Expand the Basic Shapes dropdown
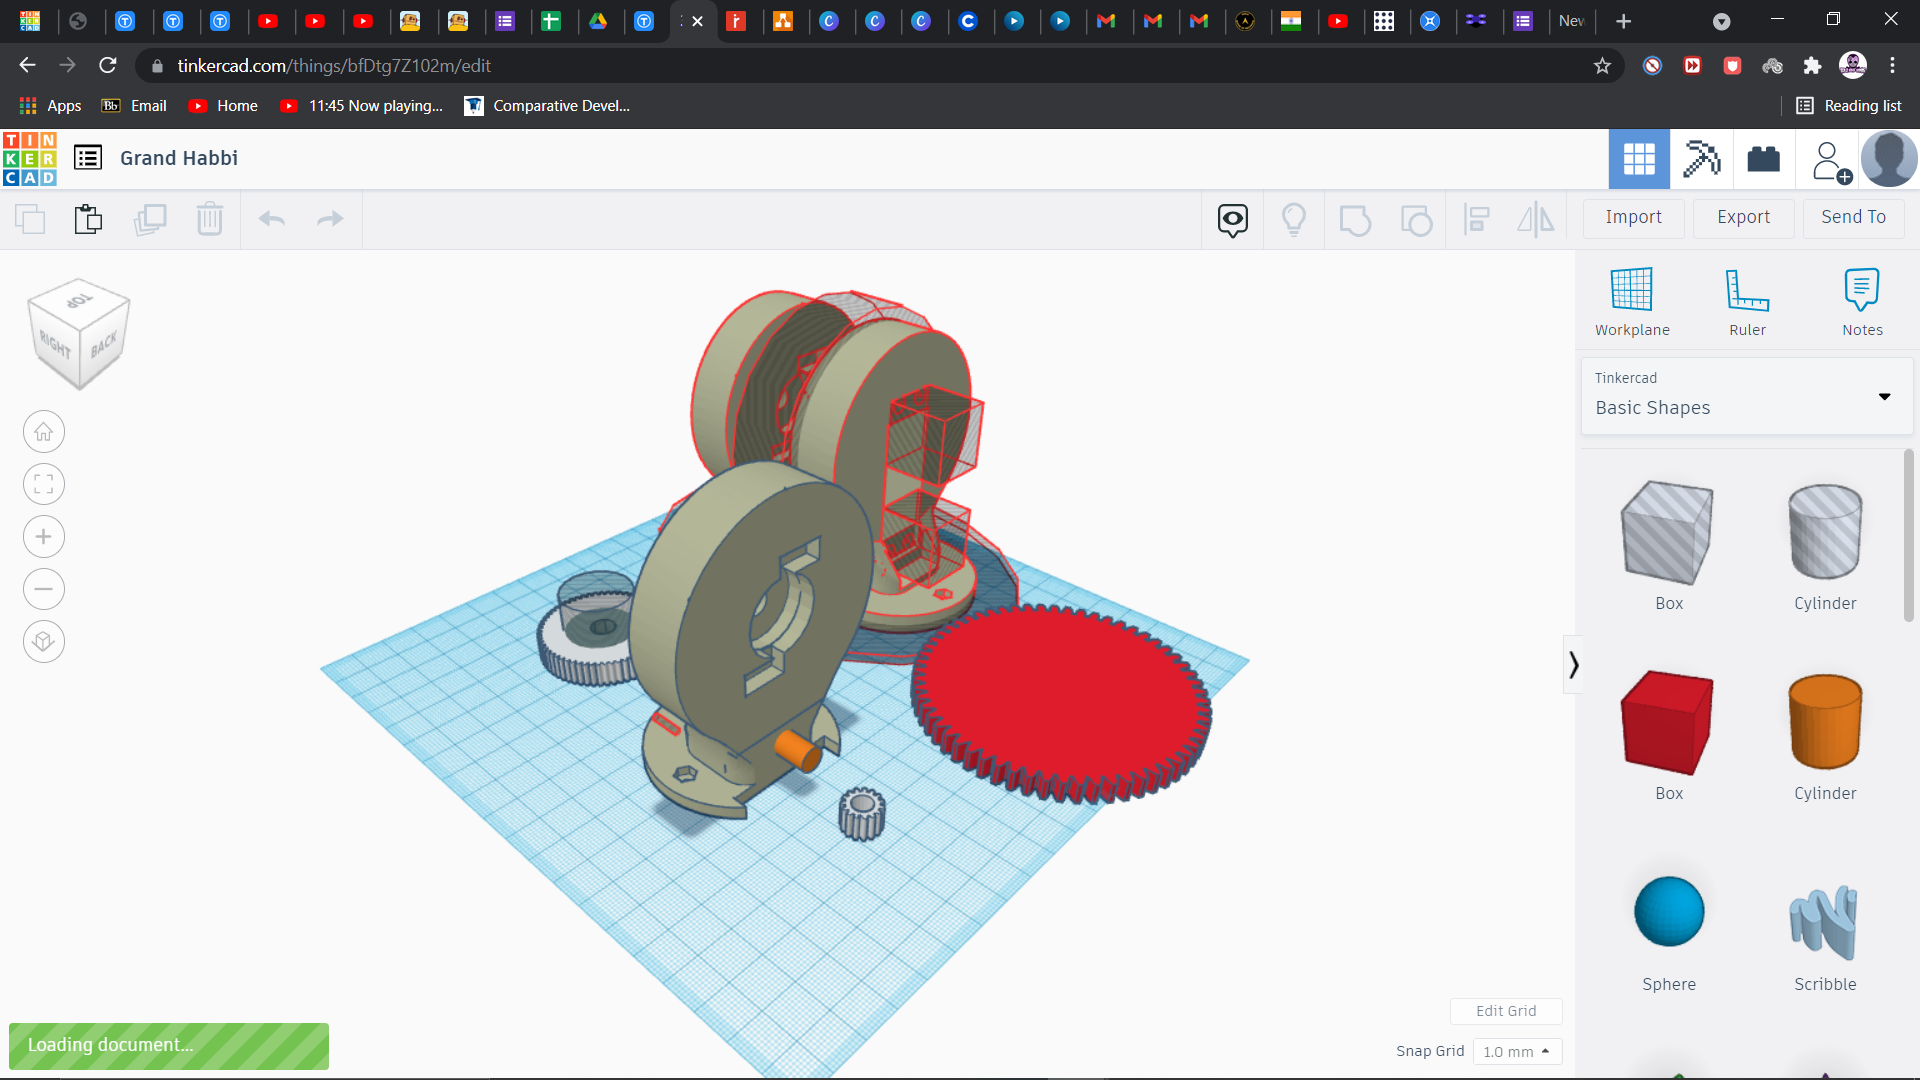This screenshot has width=1920, height=1080. [x=1884, y=397]
